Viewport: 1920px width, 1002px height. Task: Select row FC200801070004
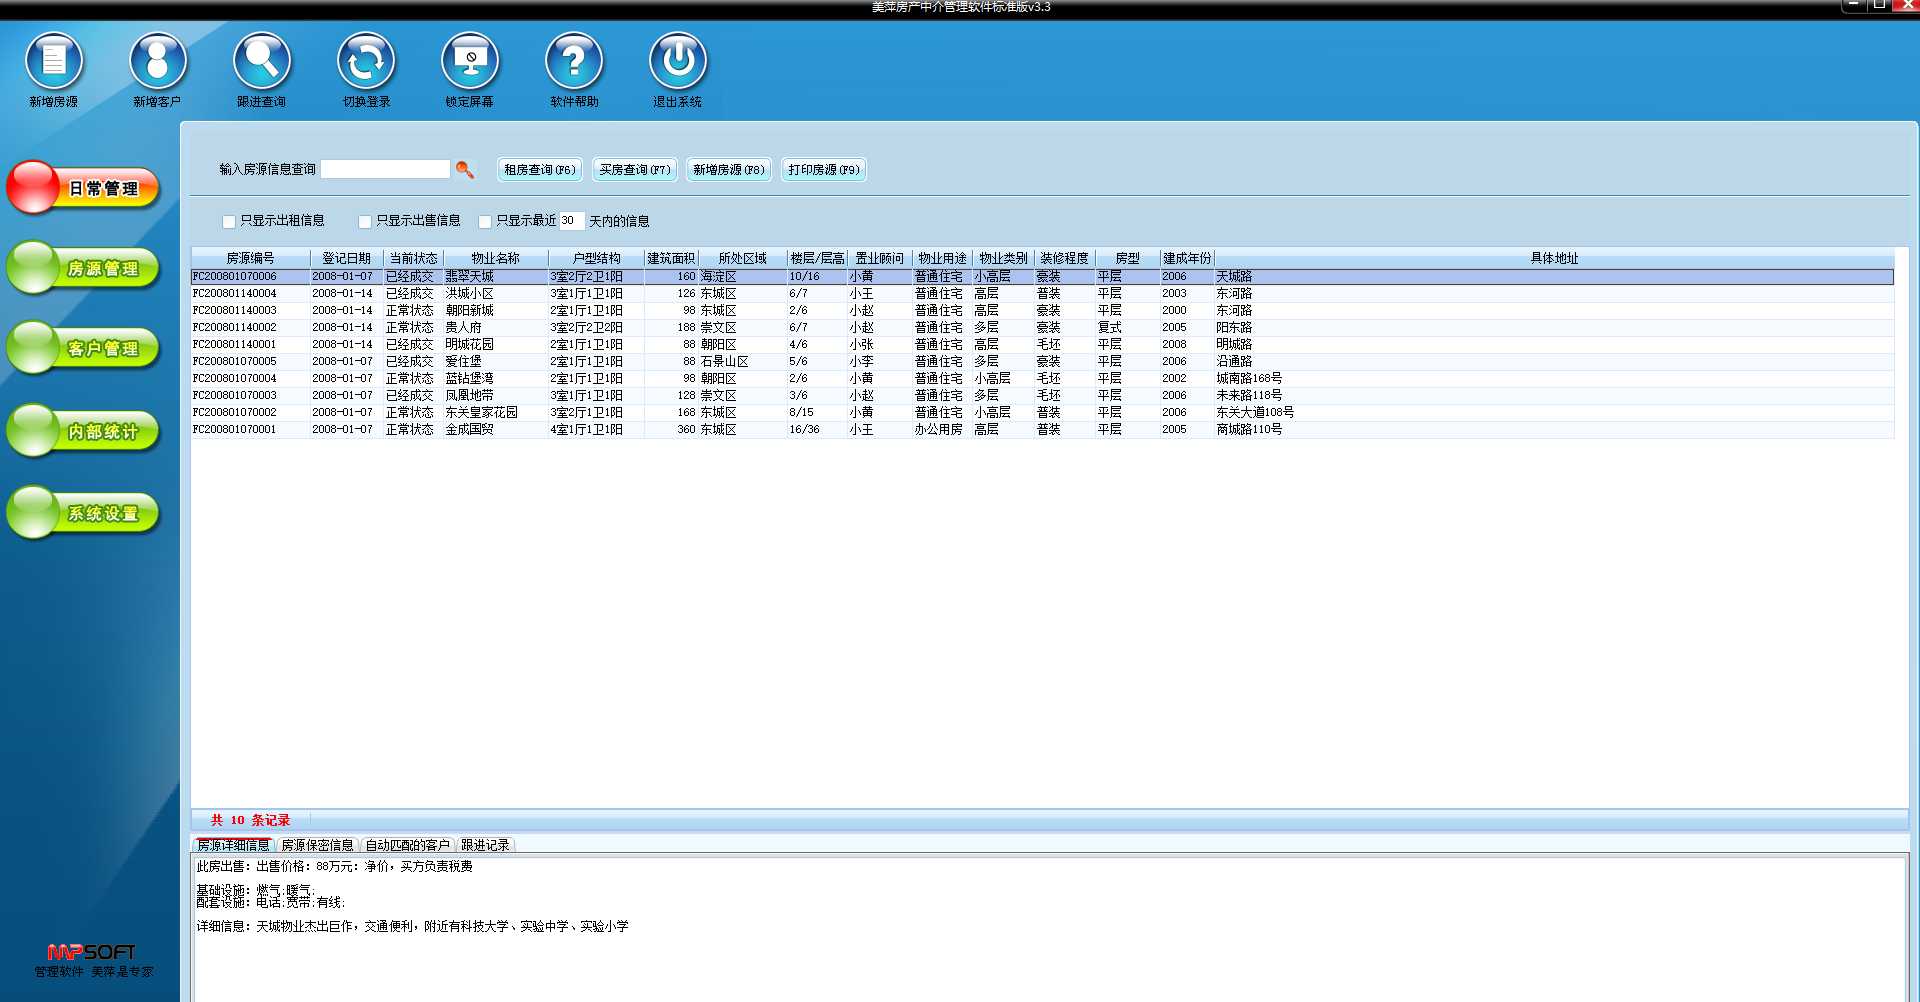coord(1042,378)
